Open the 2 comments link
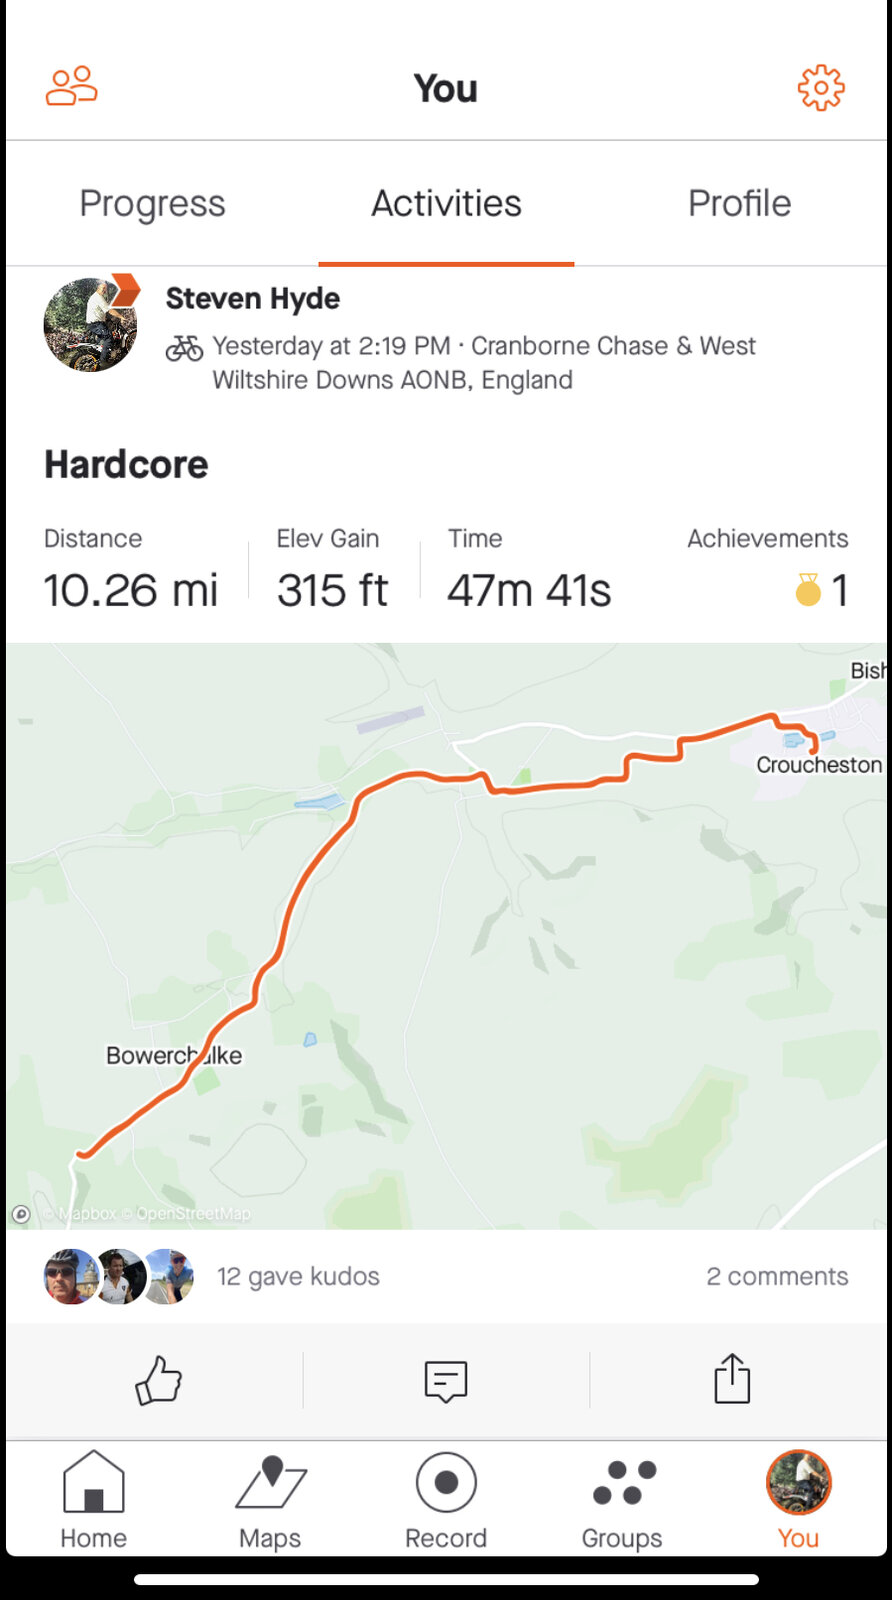Screen dimensions: 892x1600 [x=777, y=1276]
